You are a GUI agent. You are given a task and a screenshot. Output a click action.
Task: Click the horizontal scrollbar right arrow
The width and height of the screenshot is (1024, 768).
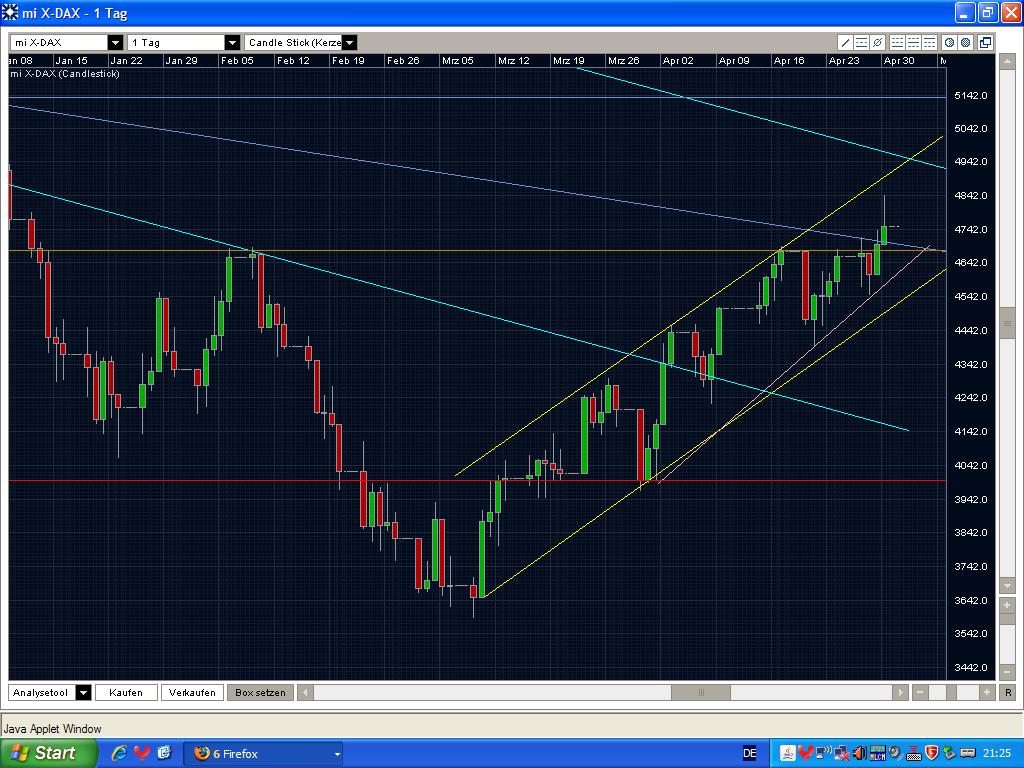coord(901,692)
